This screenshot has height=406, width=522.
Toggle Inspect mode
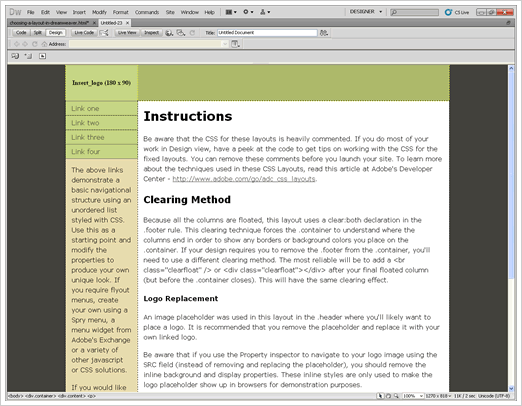pos(151,33)
